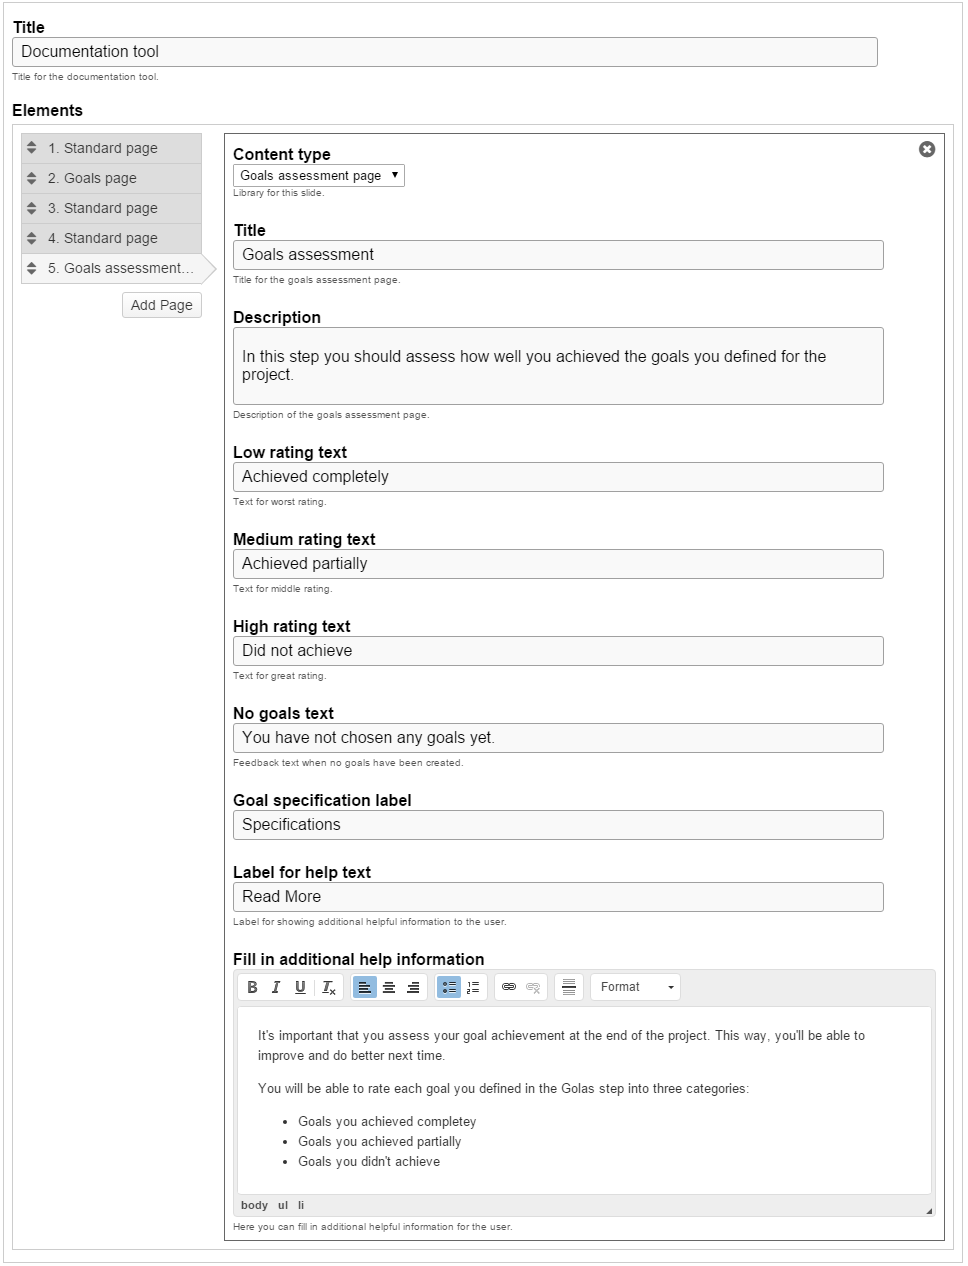This screenshot has height=1266, width=968.
Task: Open the Content type dropdown
Action: coord(318,175)
